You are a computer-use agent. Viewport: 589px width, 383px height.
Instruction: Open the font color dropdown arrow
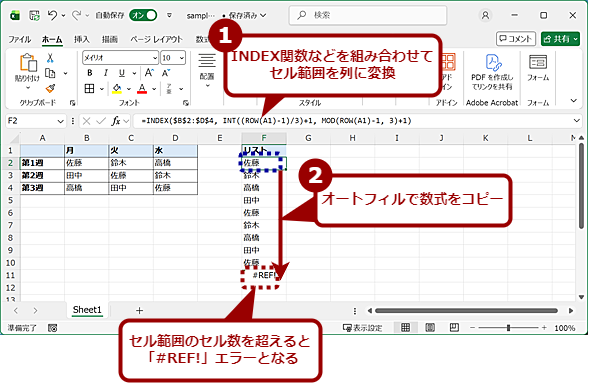tap(154, 89)
